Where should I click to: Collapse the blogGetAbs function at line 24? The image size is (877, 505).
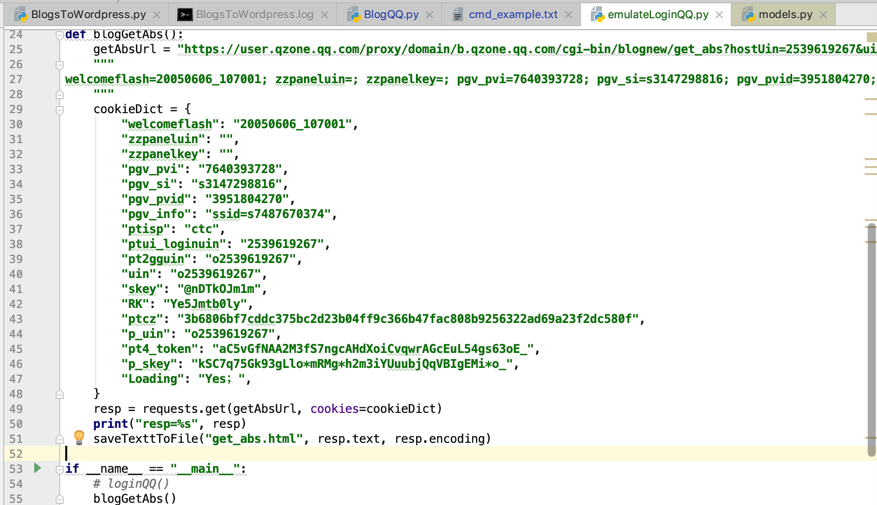pyautogui.click(x=59, y=35)
